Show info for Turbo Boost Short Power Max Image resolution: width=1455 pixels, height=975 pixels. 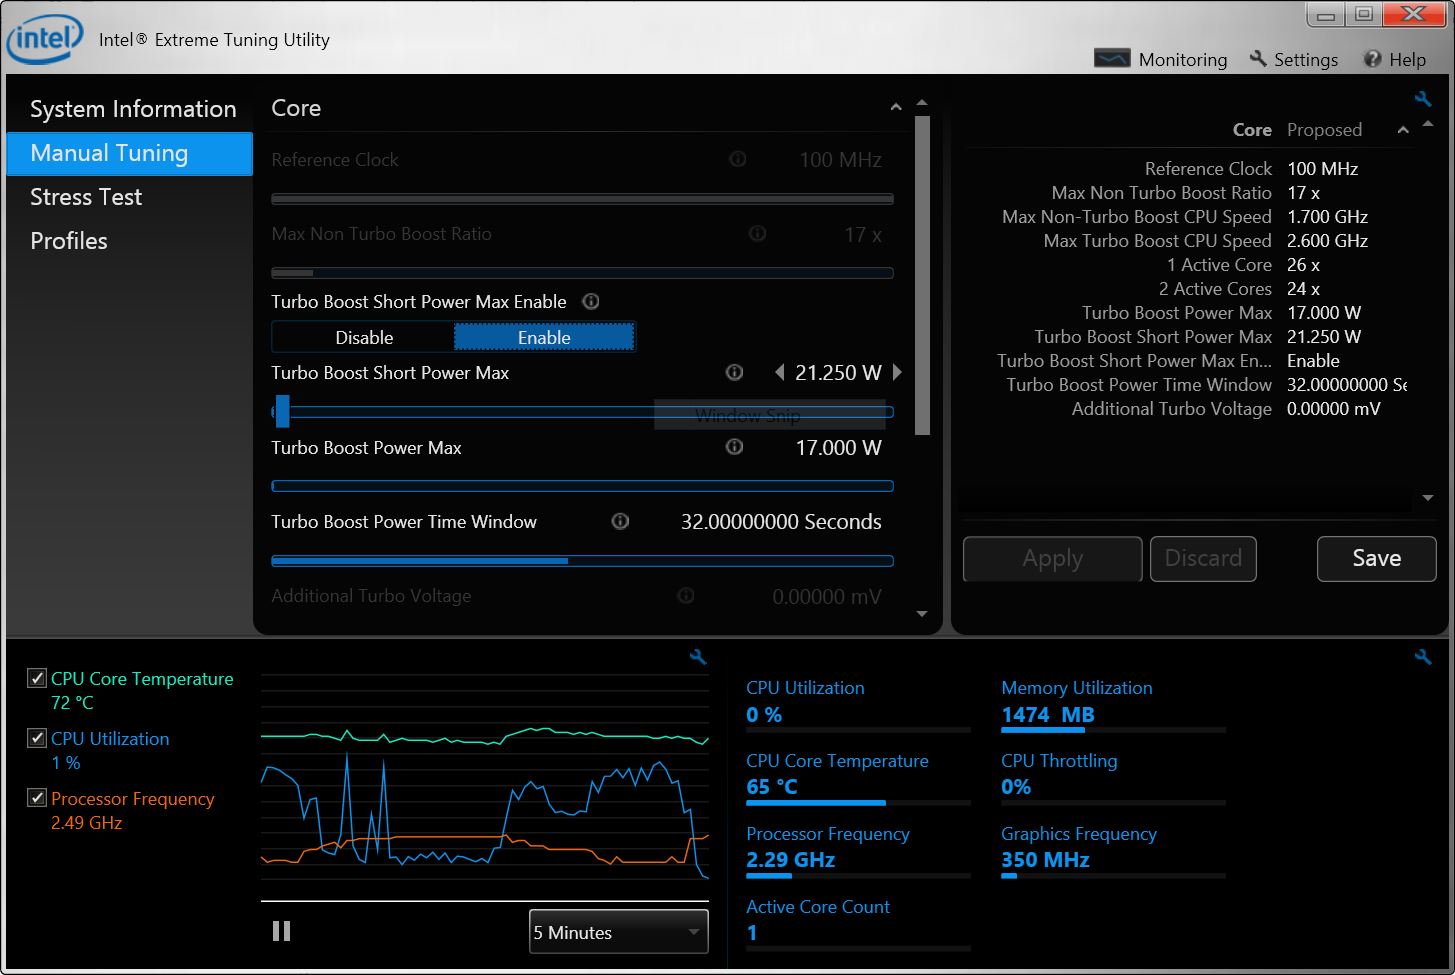coord(734,372)
